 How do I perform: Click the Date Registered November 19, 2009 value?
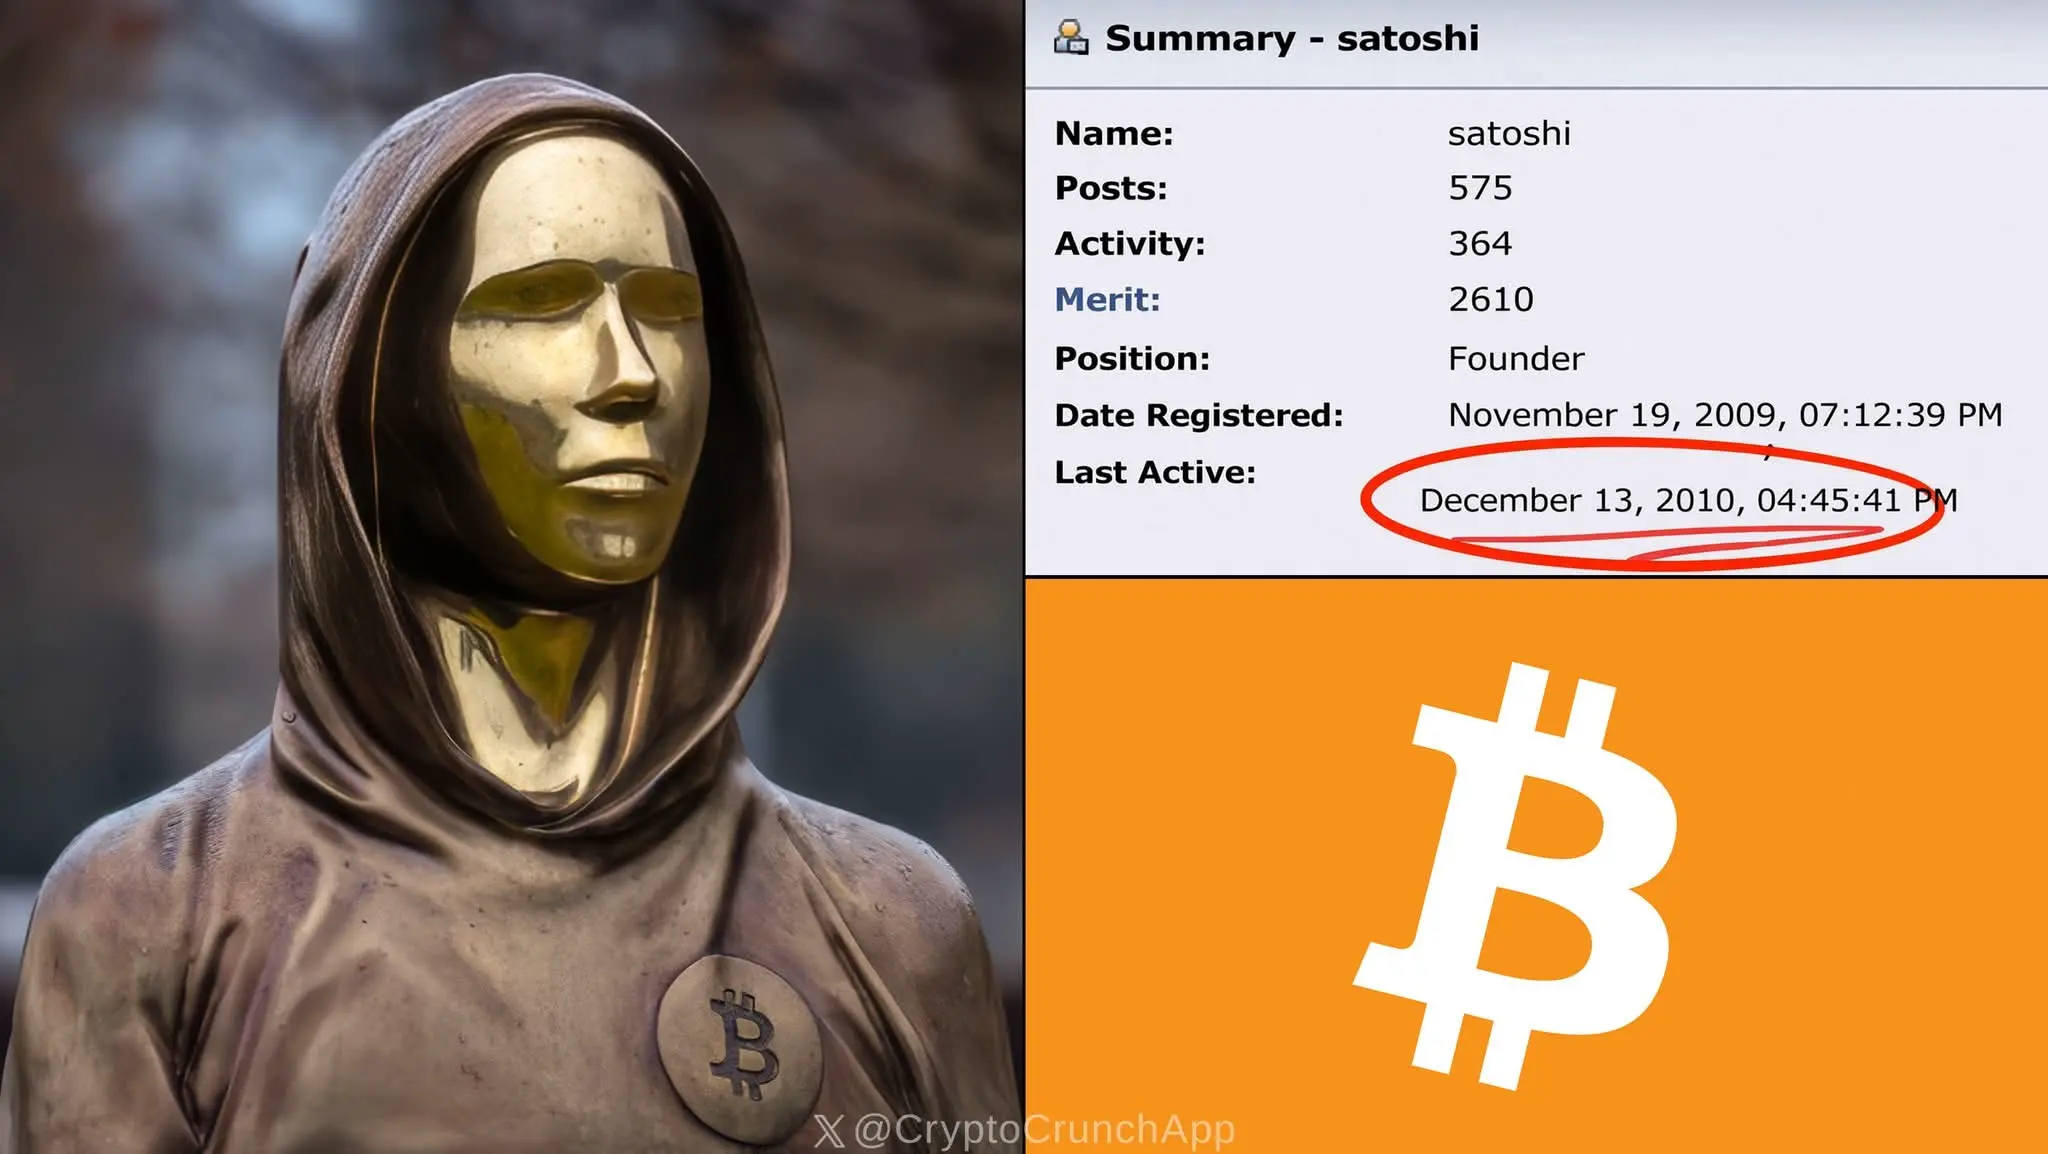click(x=1725, y=414)
